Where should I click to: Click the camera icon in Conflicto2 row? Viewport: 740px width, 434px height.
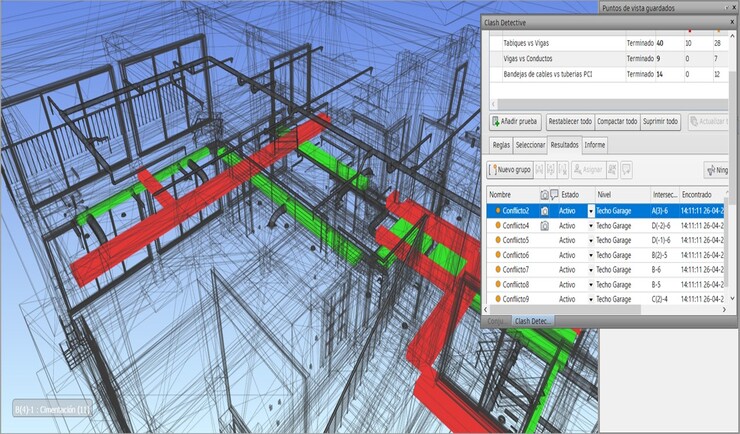click(x=545, y=211)
